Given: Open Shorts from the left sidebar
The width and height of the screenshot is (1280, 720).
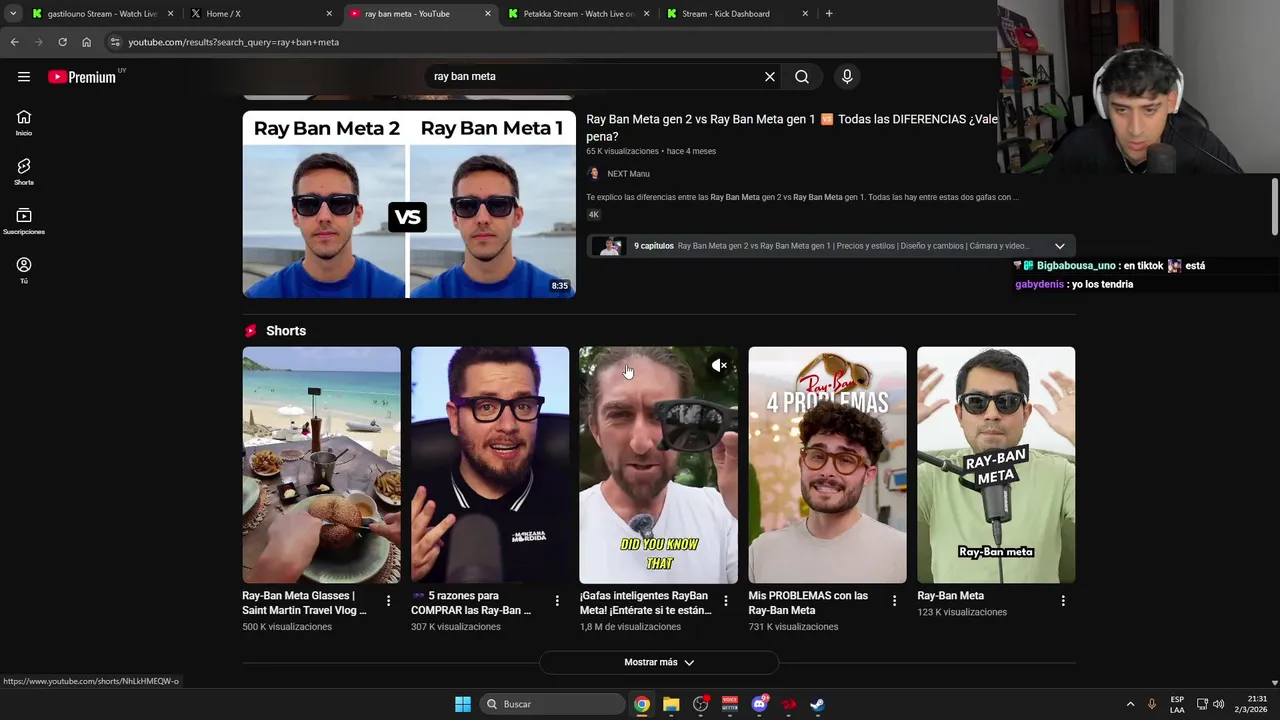Looking at the screenshot, I should click(24, 172).
